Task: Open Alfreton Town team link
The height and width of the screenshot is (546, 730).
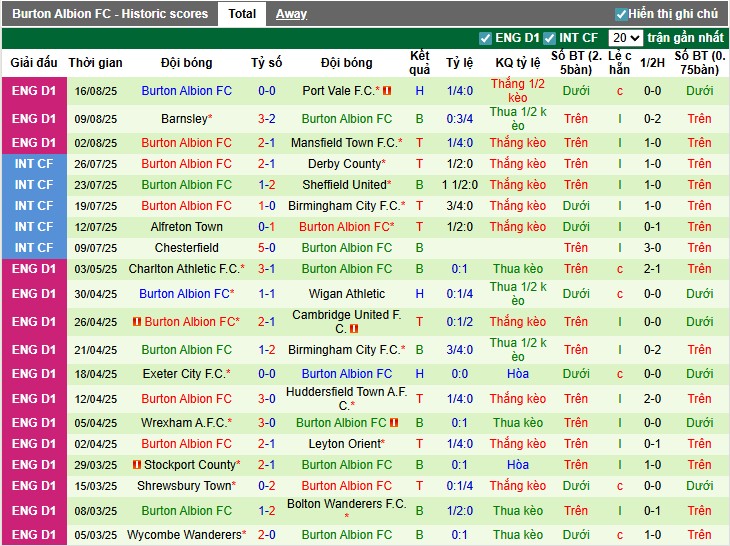Action: point(186,227)
